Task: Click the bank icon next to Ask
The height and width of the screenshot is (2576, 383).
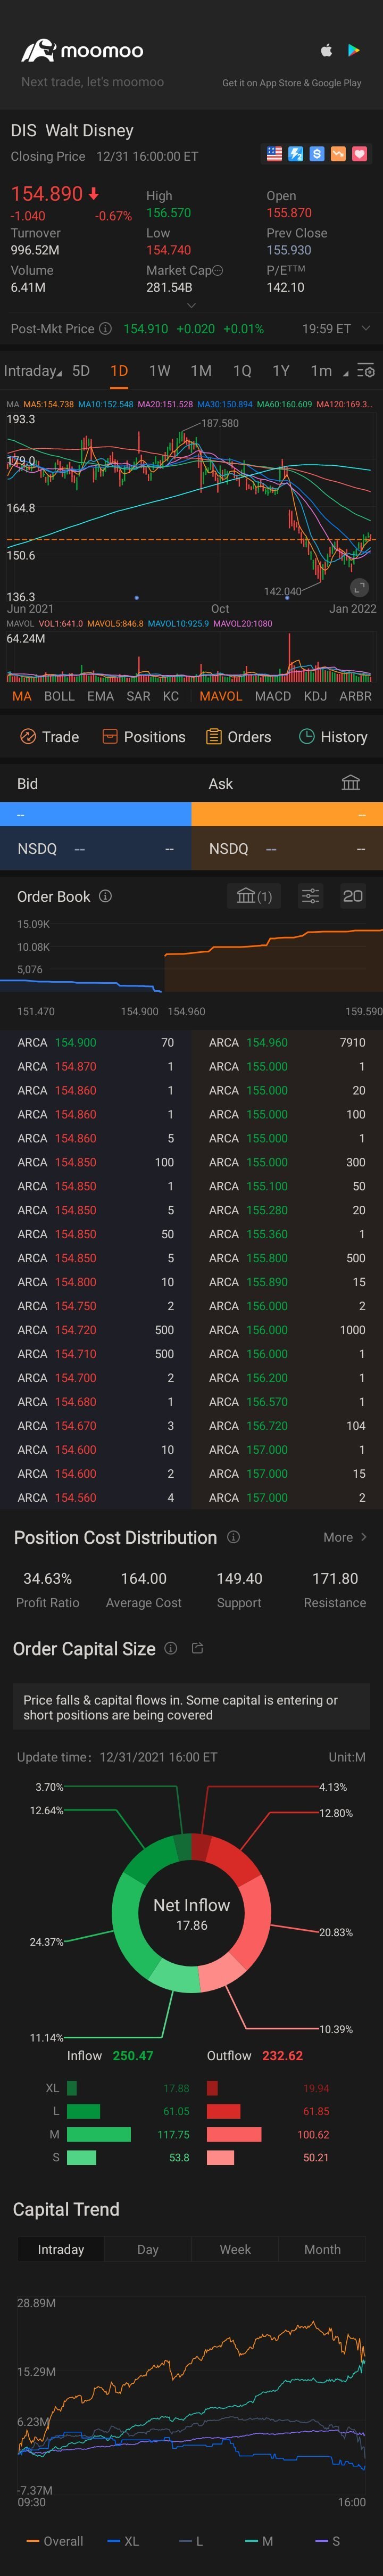Action: click(x=351, y=783)
